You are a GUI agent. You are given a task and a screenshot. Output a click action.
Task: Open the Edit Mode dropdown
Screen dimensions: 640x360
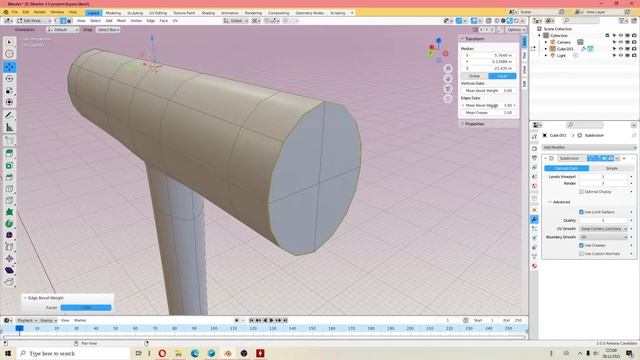pos(34,20)
